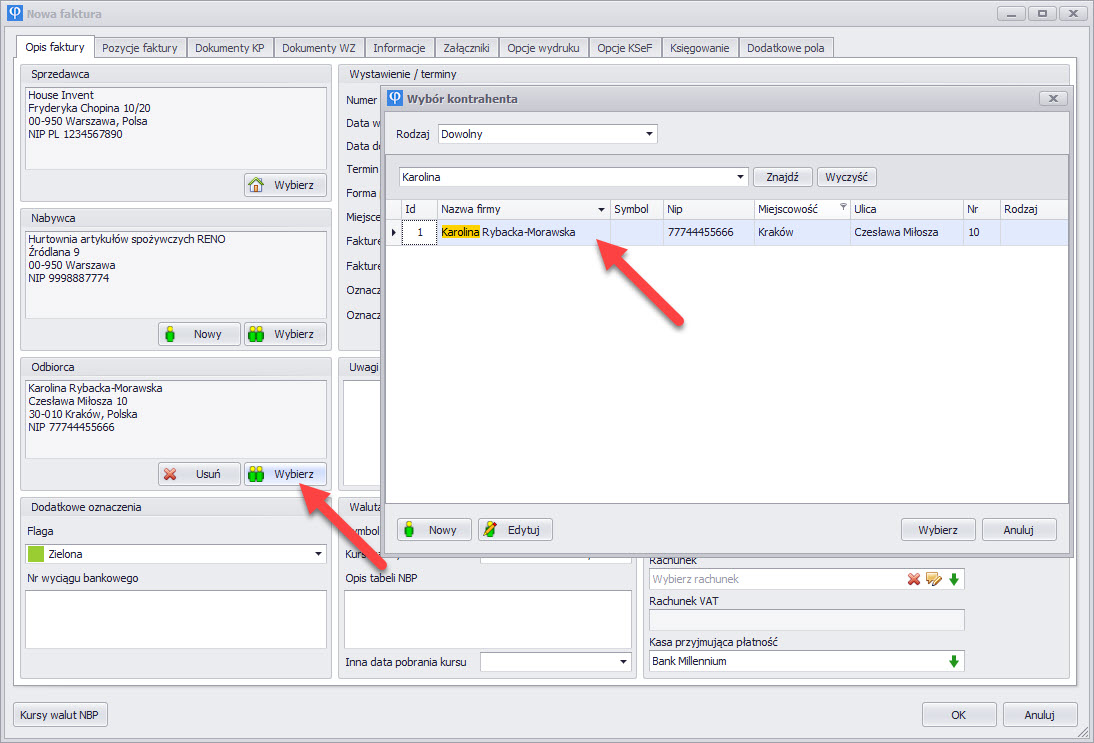Click Nowy under the Nabywca section
The image size is (1094, 743).
tap(199, 334)
